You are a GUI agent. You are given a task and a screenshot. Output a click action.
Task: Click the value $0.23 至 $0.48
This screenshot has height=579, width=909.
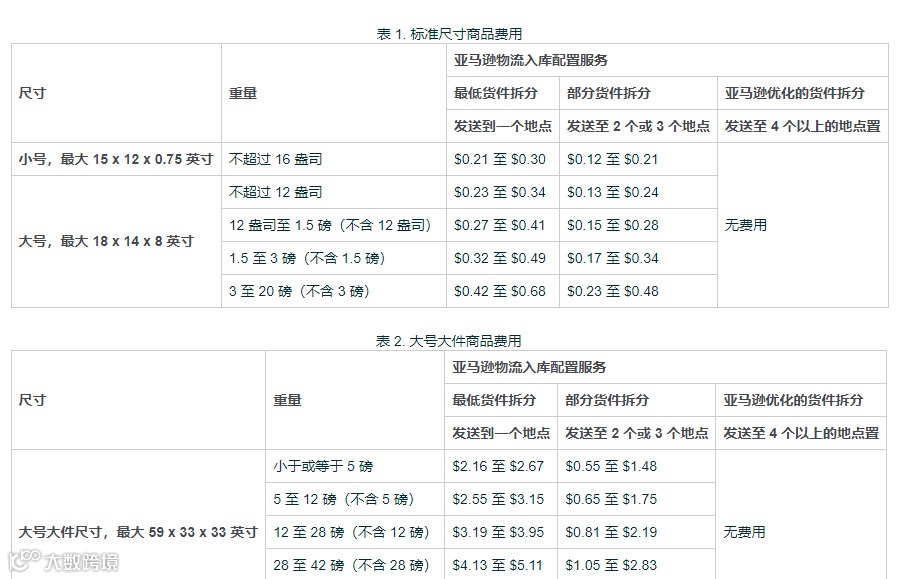(613, 292)
